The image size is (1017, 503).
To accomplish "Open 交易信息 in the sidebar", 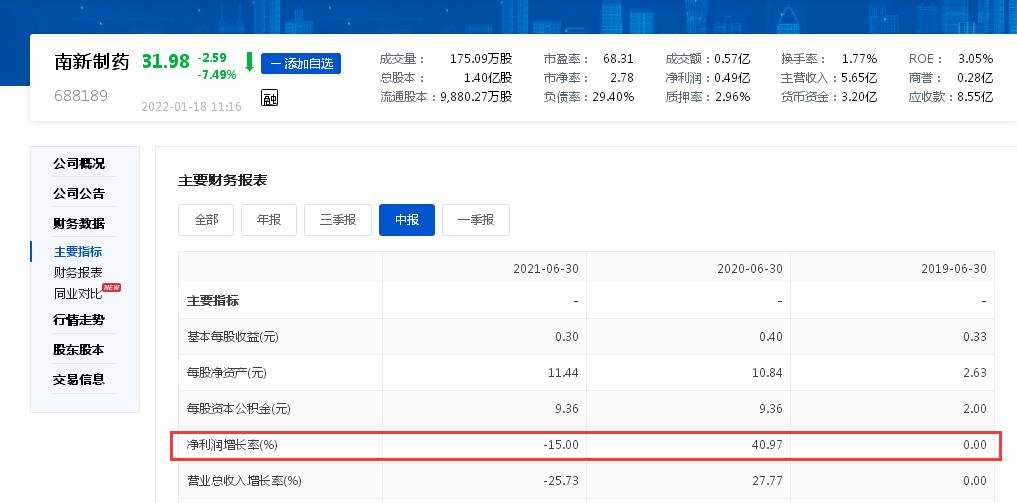I will pos(79,379).
